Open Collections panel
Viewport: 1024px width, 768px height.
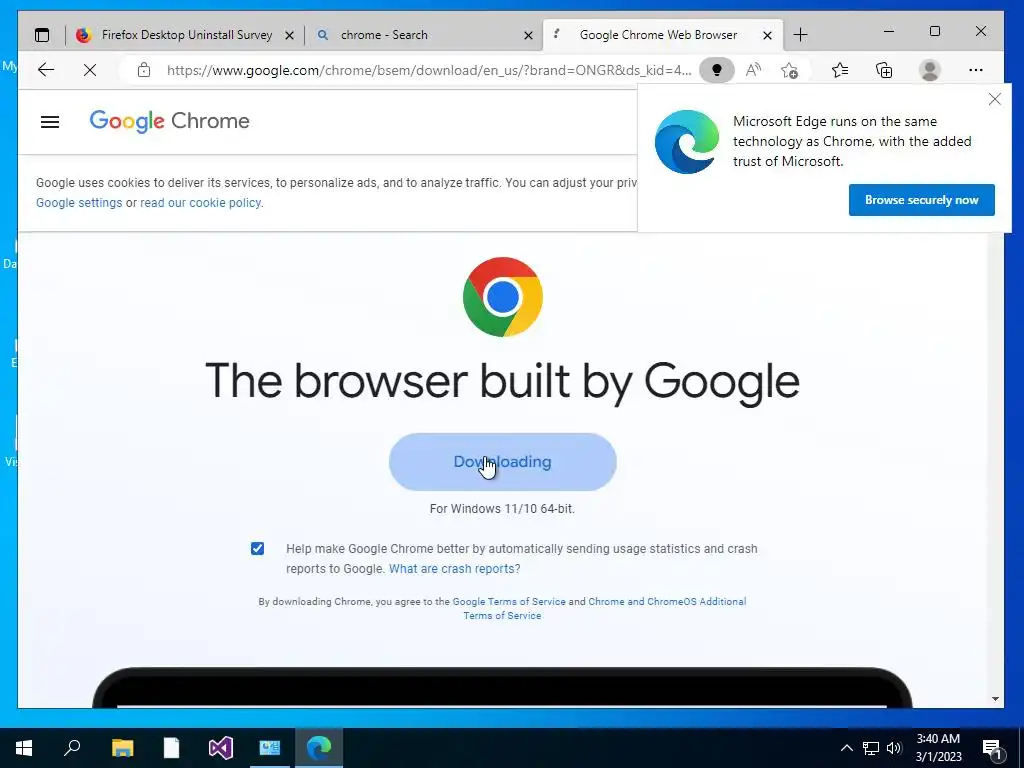[x=884, y=70]
